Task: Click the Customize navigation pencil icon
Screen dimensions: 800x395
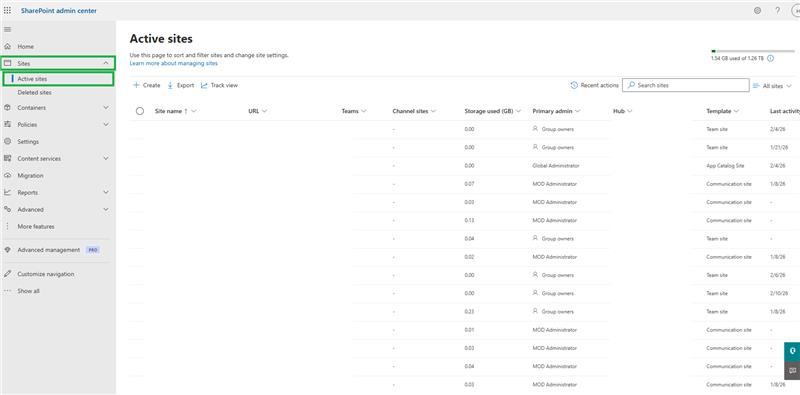Action: tap(7, 274)
